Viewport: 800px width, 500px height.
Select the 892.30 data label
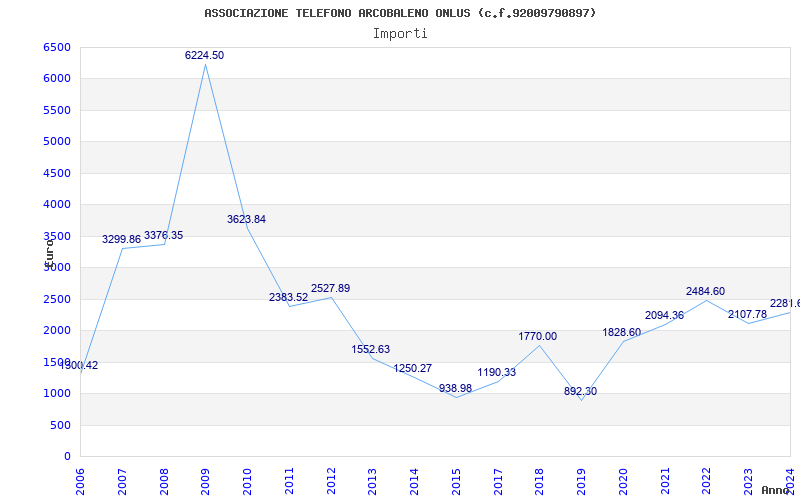pos(581,391)
